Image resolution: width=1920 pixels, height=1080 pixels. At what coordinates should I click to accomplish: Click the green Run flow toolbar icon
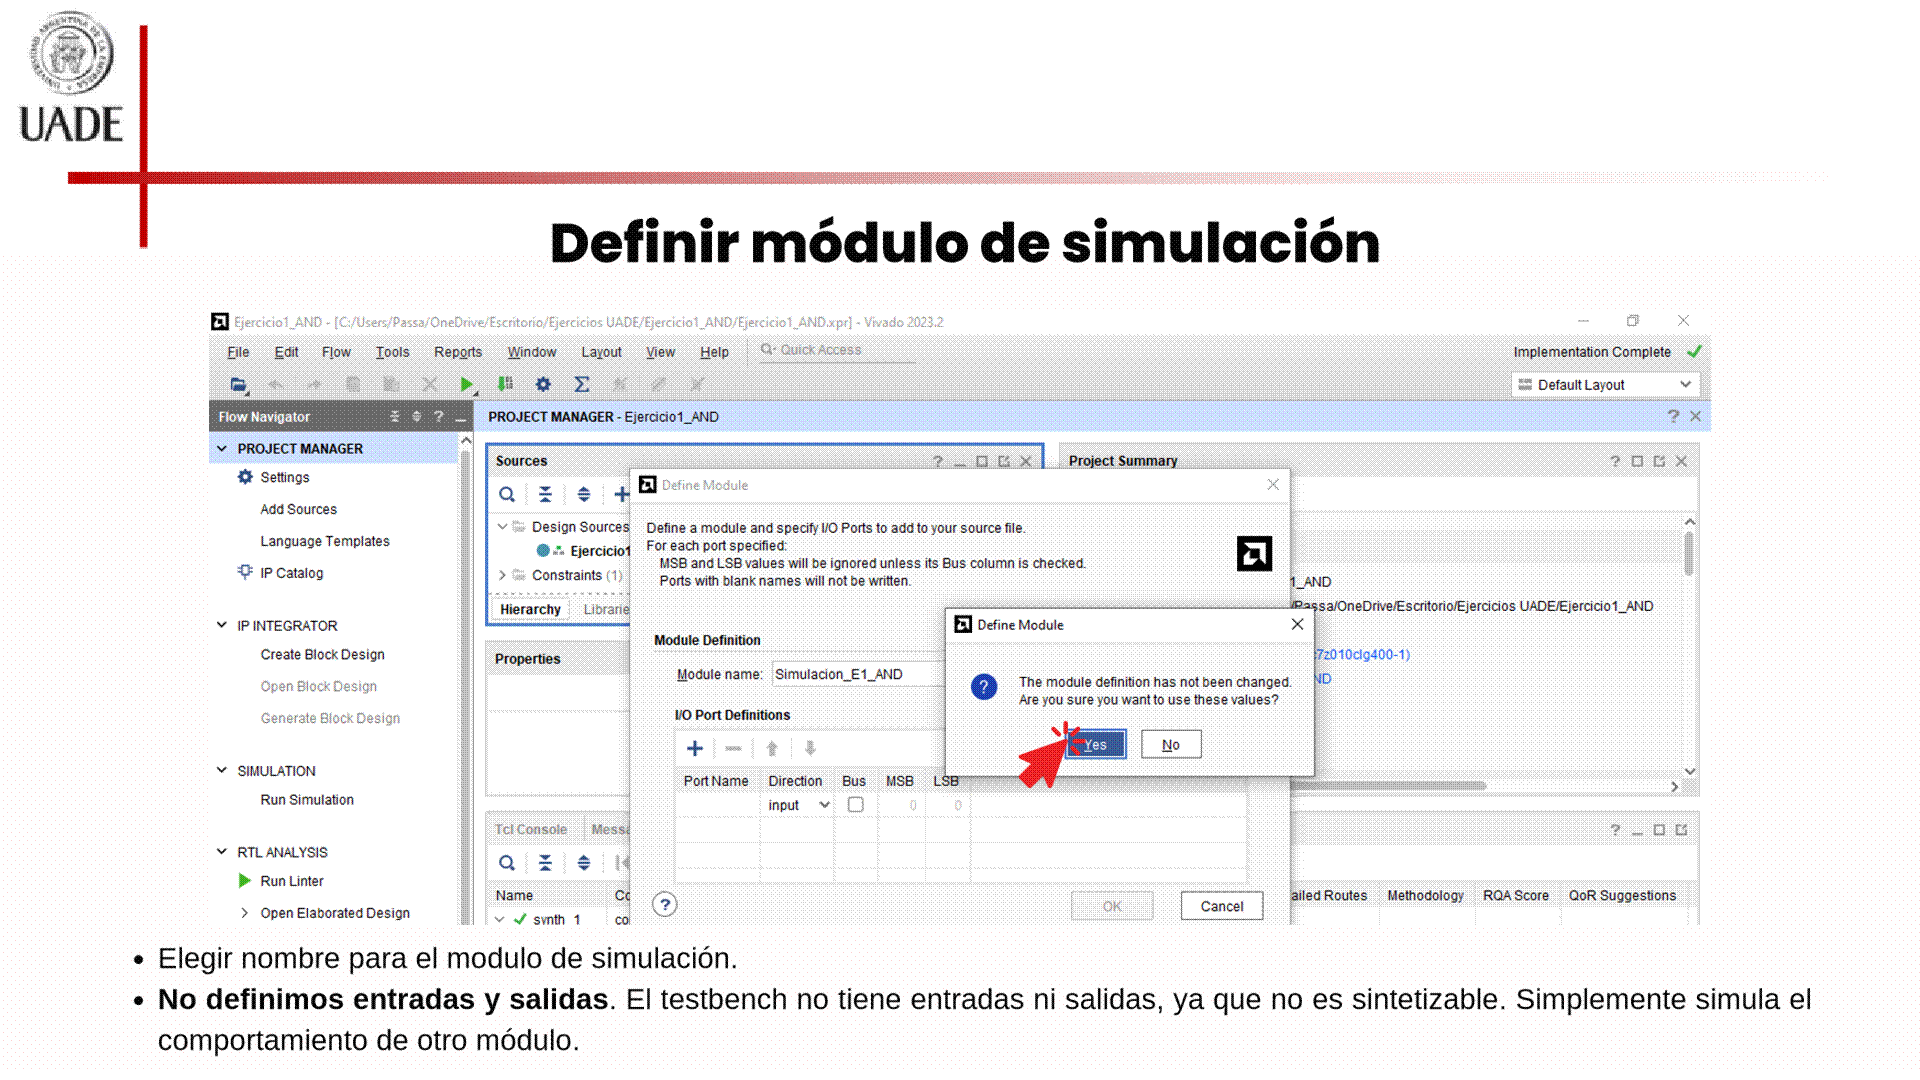466,384
